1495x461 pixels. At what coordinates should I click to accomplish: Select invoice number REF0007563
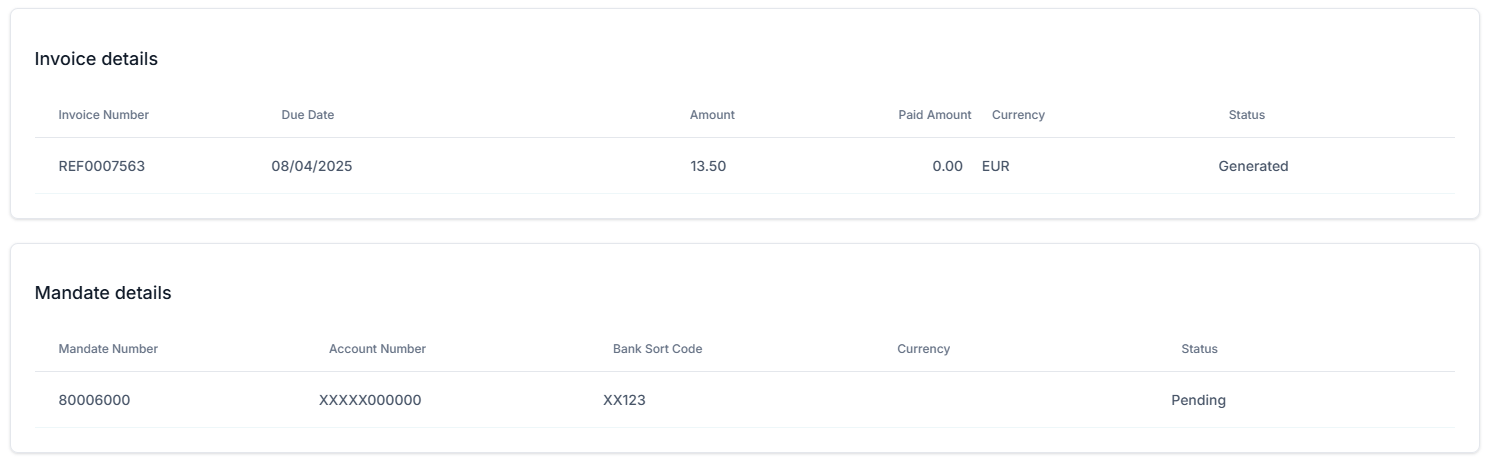click(x=101, y=166)
